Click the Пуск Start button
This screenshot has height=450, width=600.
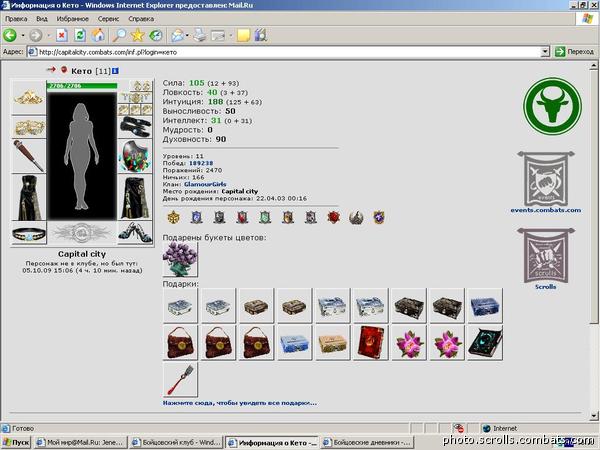pyautogui.click(x=16, y=442)
